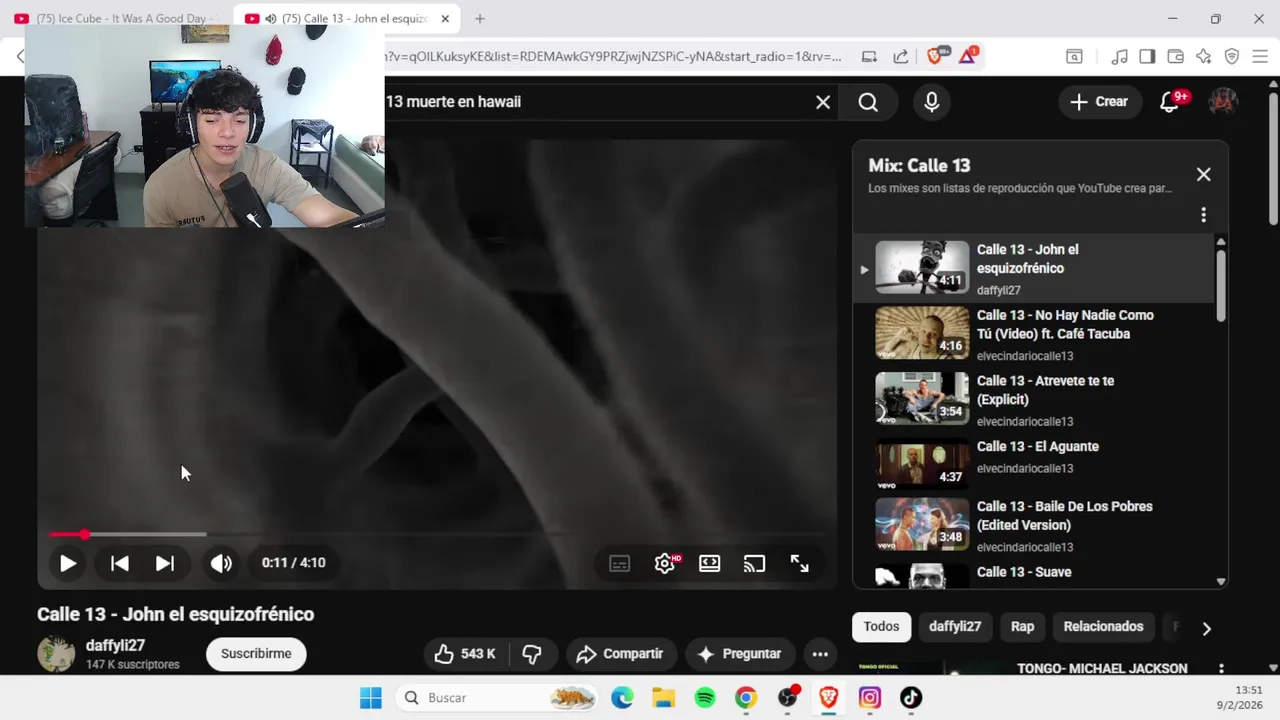Viewport: 1280px width, 720px height.
Task: Like the video with 543 K
Action: tap(465, 654)
